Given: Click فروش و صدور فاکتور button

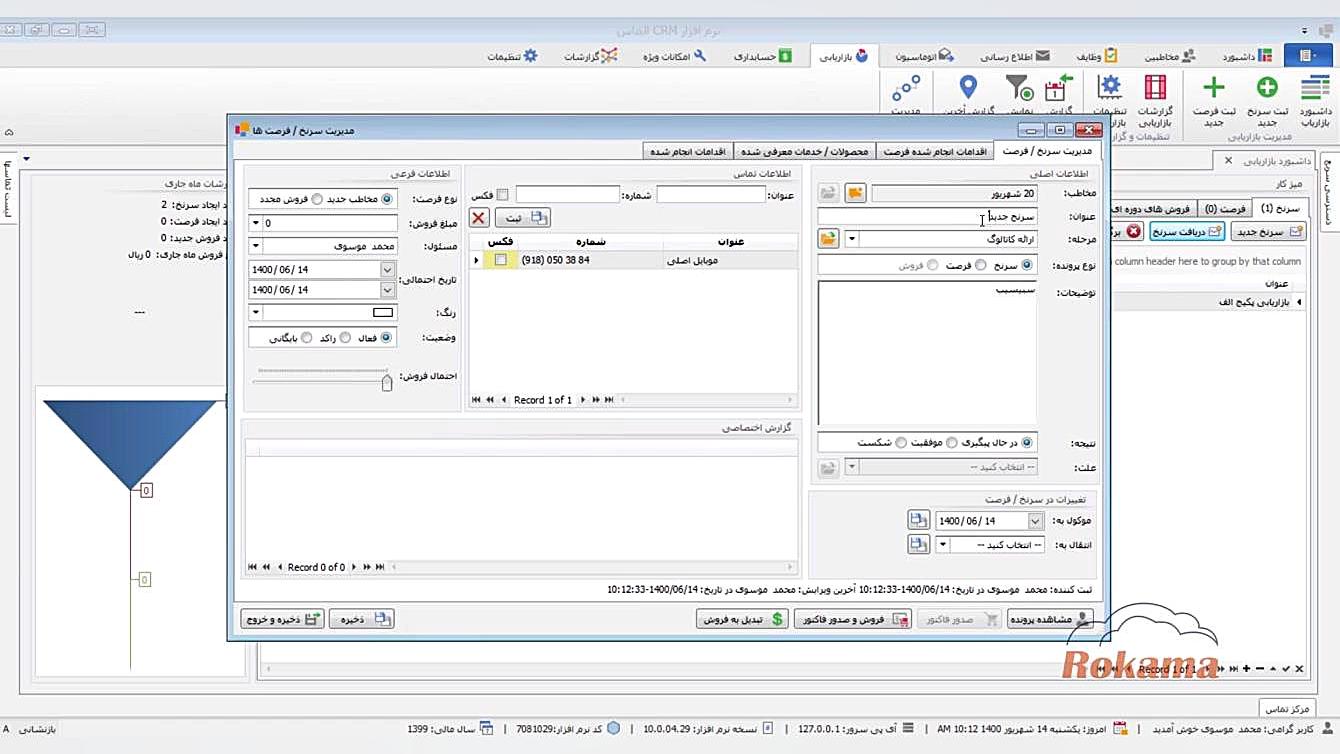Looking at the screenshot, I should coord(853,619).
